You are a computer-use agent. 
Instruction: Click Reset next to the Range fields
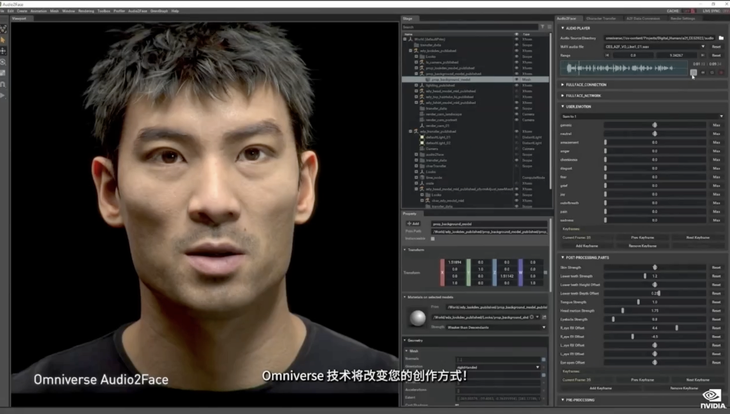[716, 55]
